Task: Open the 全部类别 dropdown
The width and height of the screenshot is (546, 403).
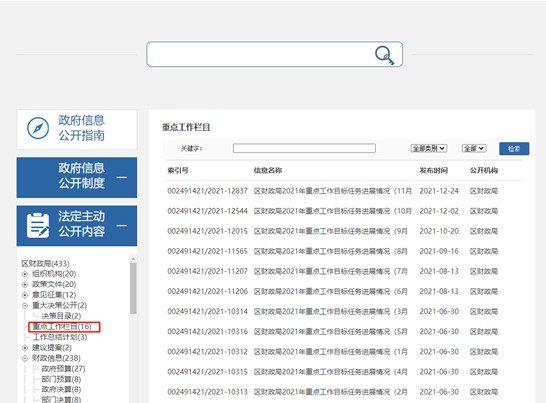Action: (x=429, y=148)
